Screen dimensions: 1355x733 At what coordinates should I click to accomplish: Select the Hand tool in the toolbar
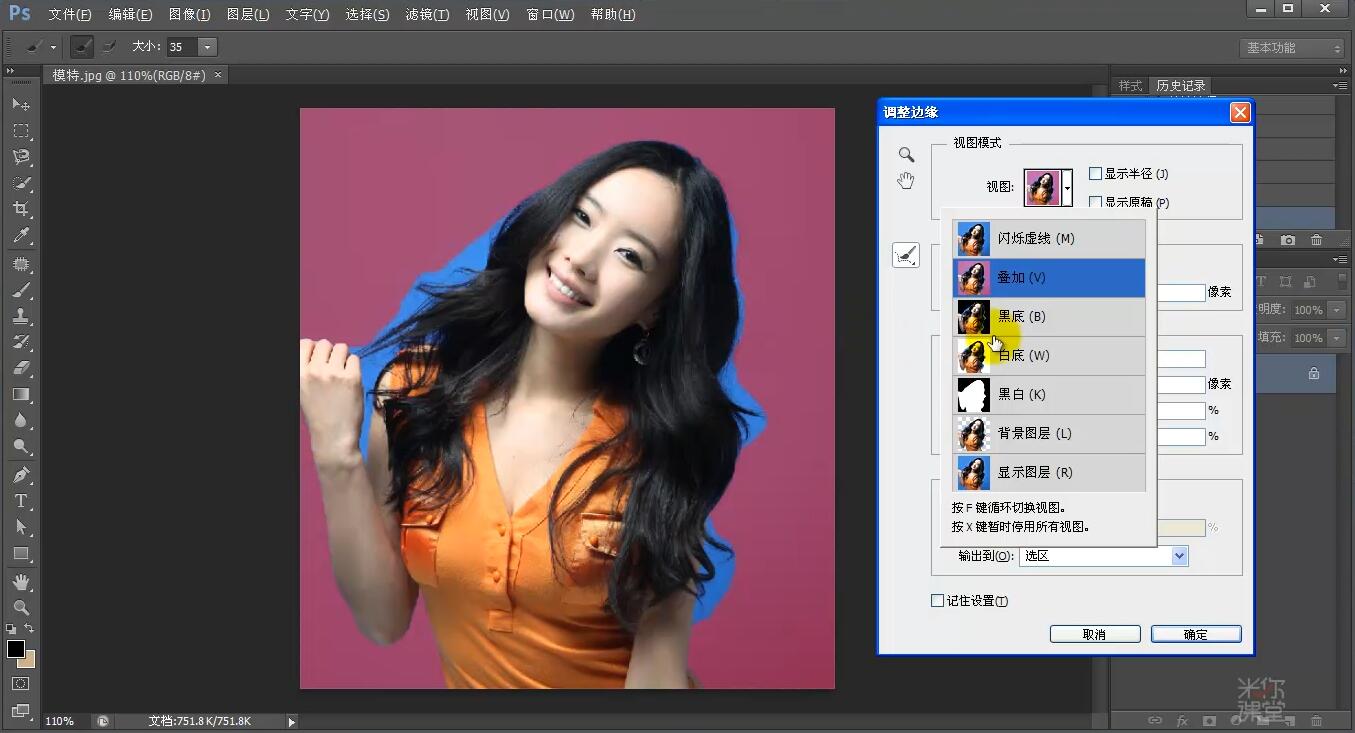[x=20, y=581]
